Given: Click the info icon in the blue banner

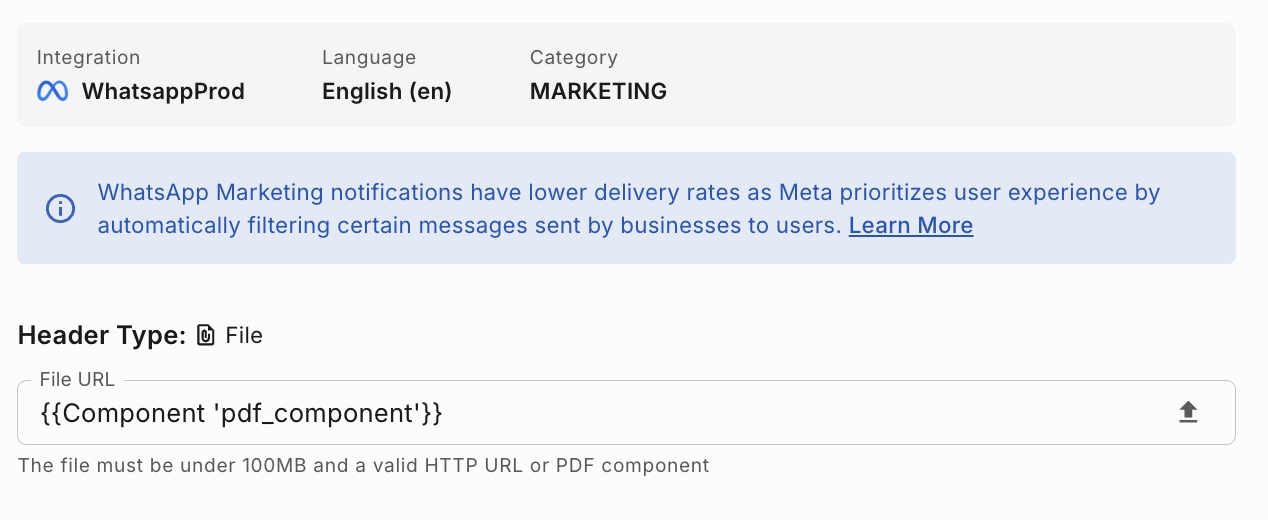Looking at the screenshot, I should coord(61,208).
